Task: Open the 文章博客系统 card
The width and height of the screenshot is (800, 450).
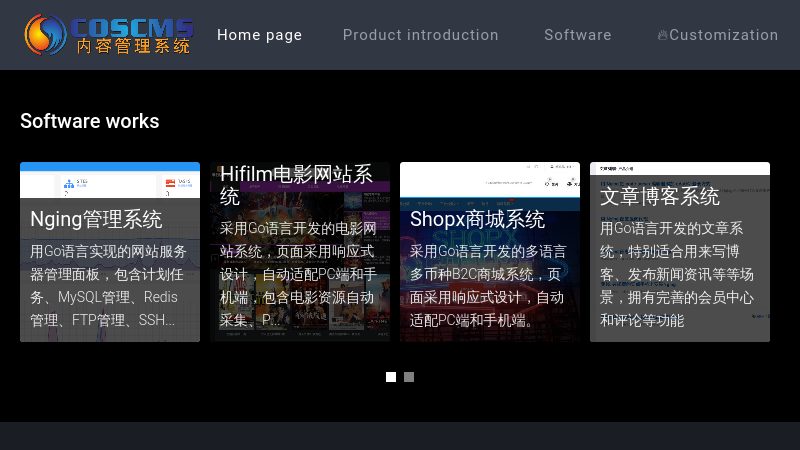Action: coord(680,252)
